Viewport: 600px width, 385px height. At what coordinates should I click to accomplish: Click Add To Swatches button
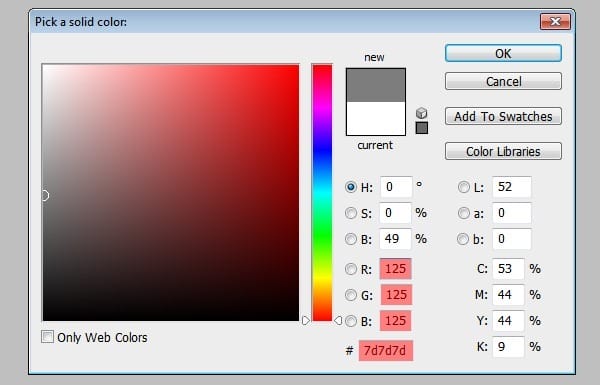click(503, 116)
